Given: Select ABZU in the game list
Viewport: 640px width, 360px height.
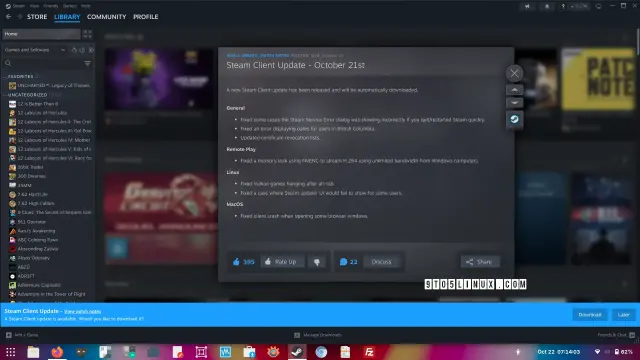Looking at the screenshot, I should point(20,267).
